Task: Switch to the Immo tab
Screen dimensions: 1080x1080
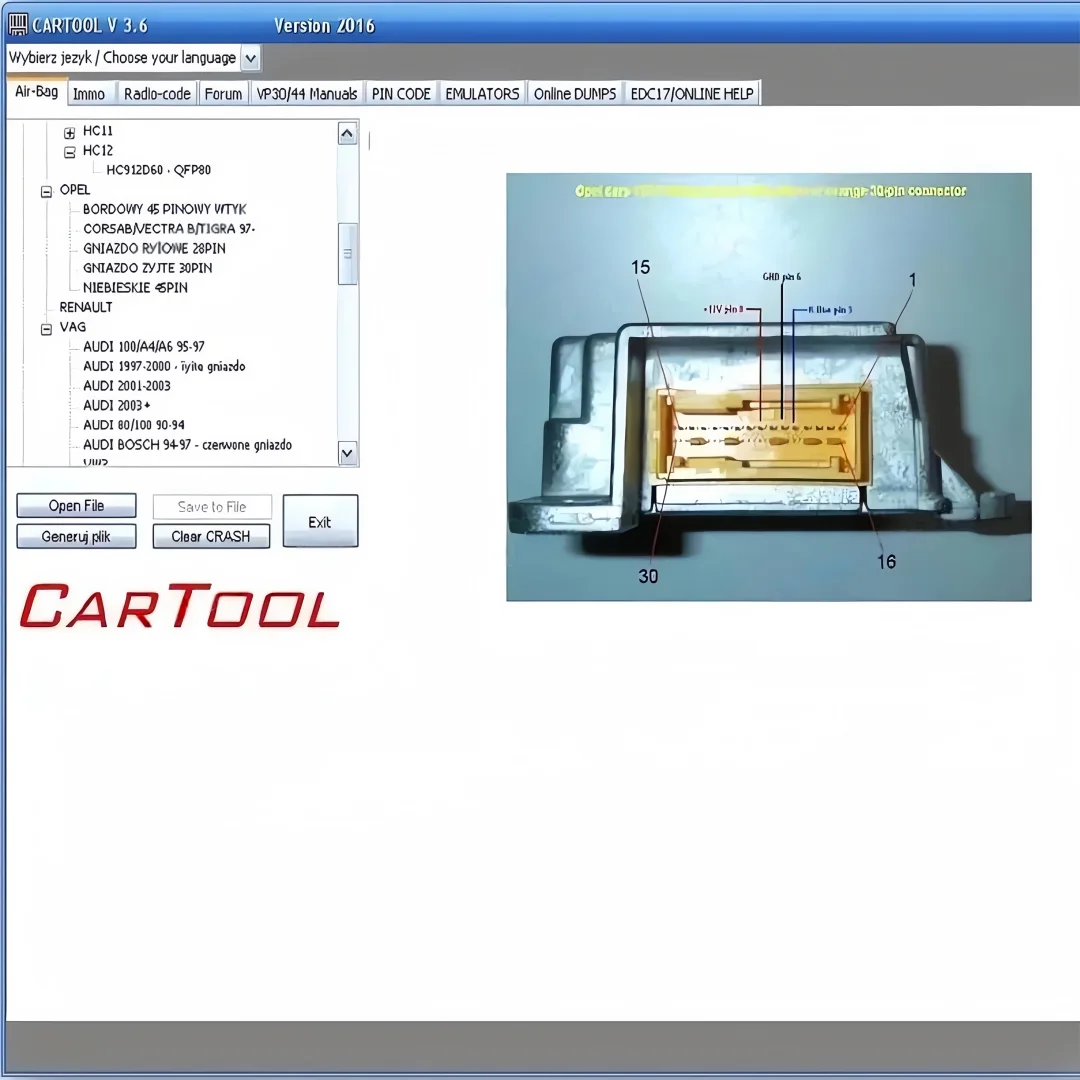Action: (x=89, y=94)
